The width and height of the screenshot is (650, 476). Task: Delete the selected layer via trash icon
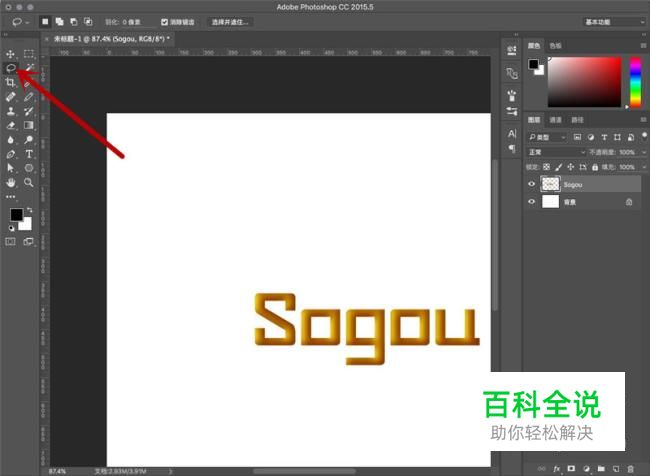tap(631, 469)
